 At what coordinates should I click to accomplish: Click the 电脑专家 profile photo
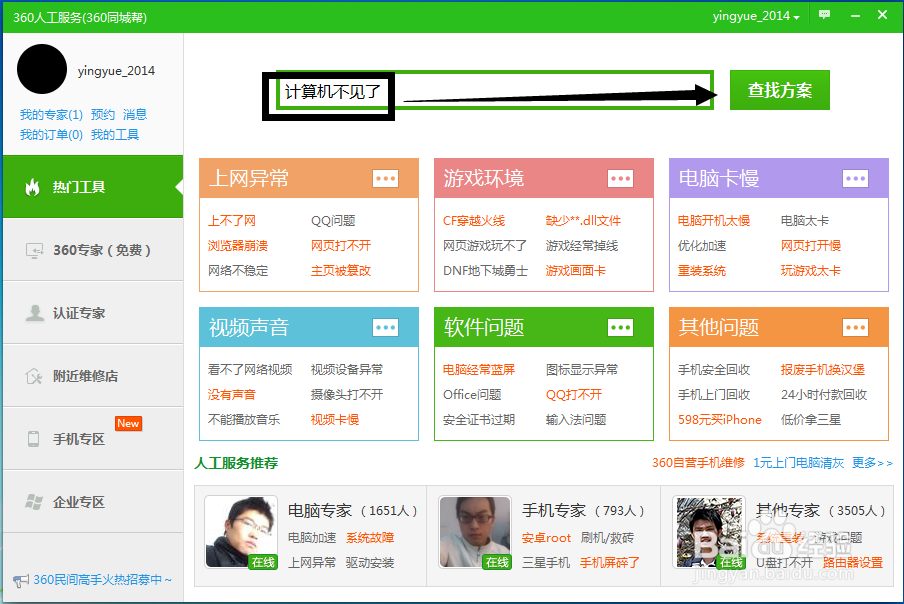[x=240, y=531]
